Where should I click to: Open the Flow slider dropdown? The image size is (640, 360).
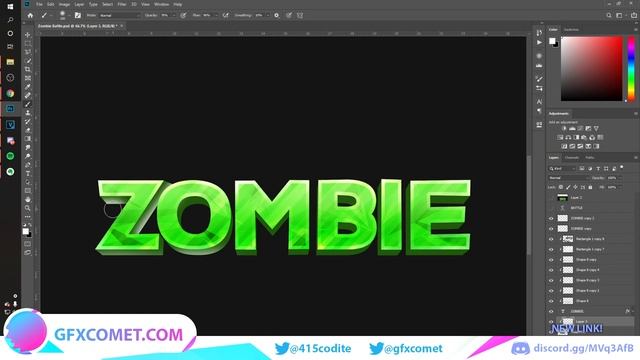click(x=216, y=16)
